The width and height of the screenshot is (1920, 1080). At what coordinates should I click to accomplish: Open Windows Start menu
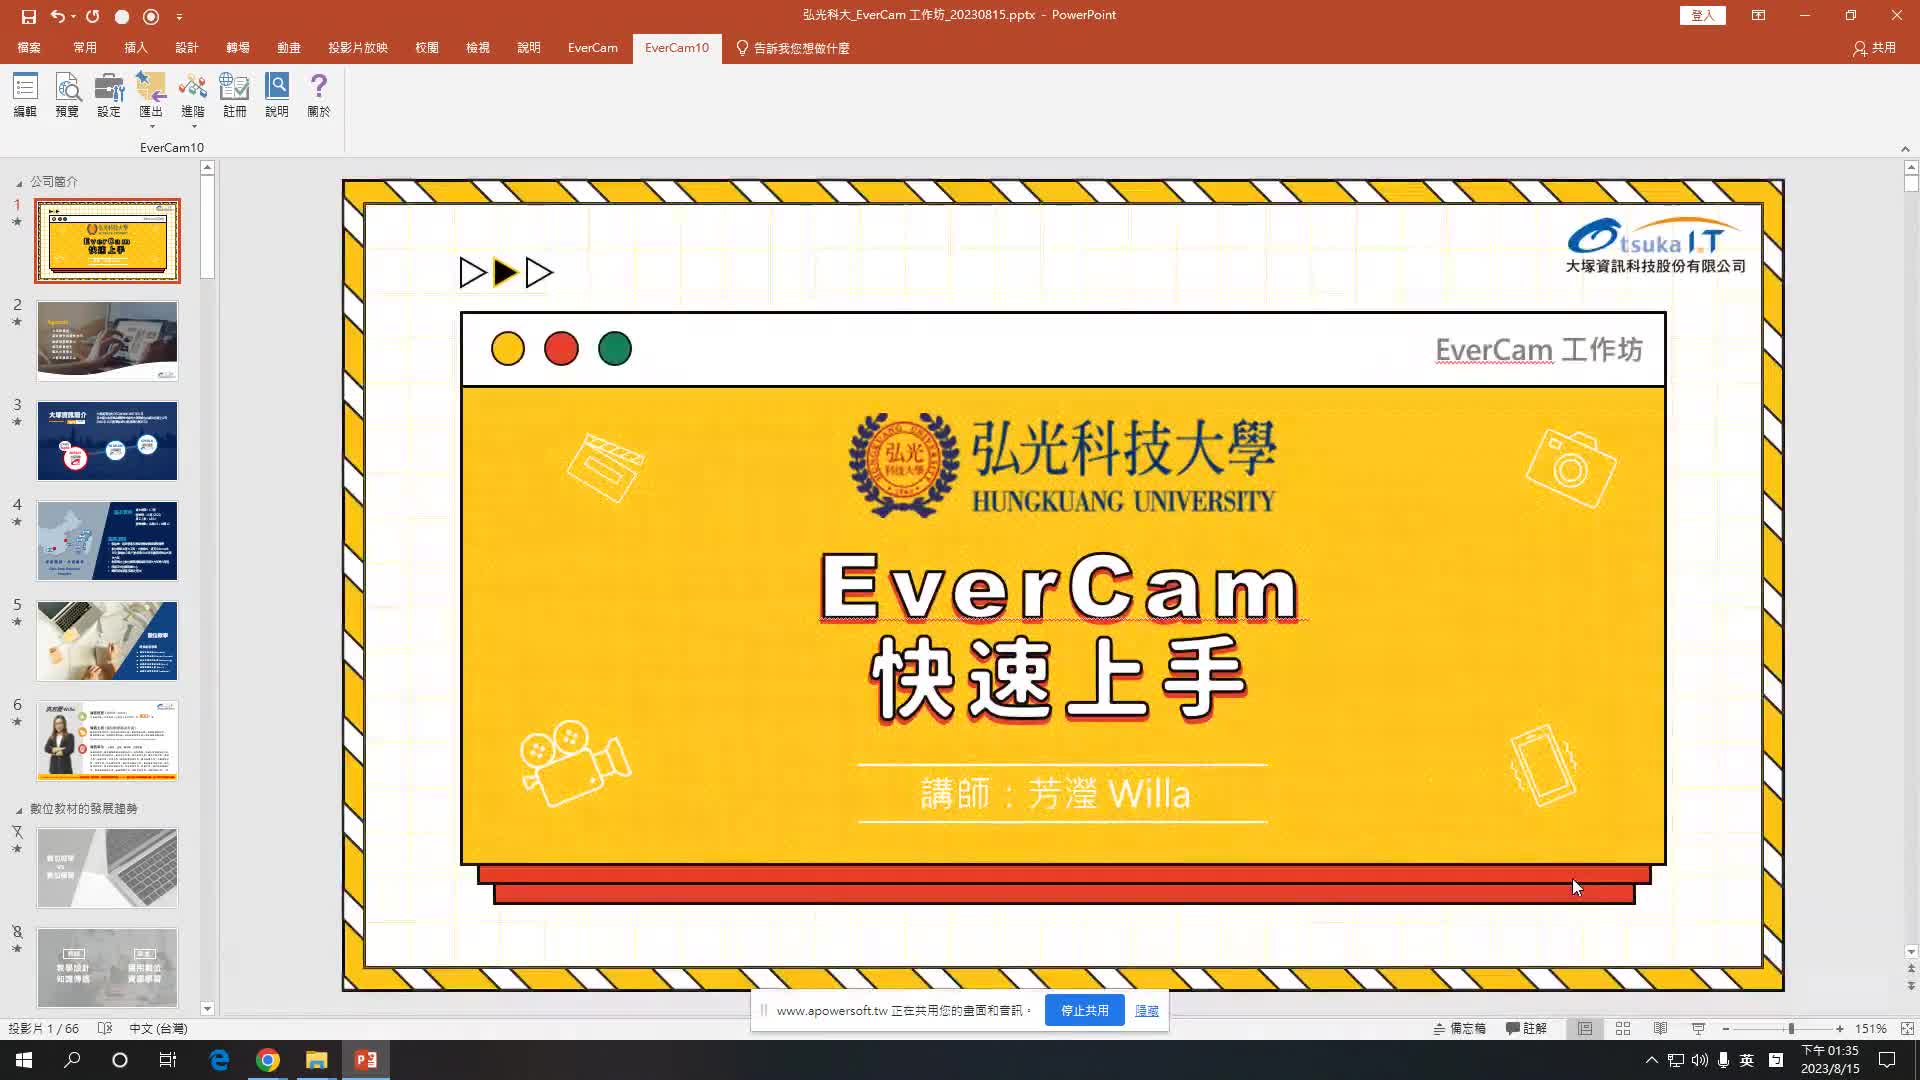tap(24, 1060)
